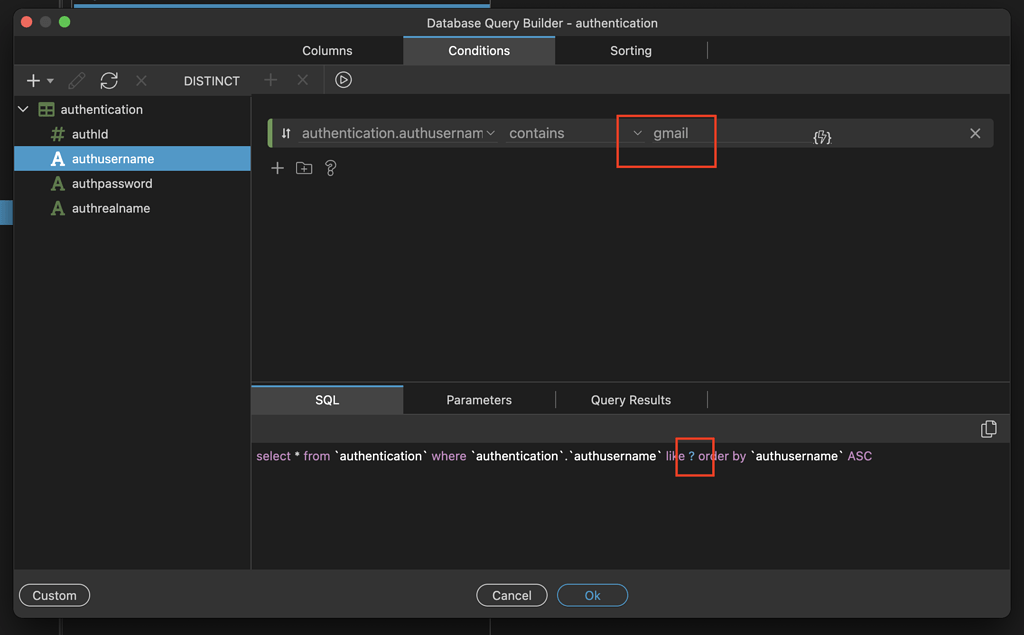
Task: Click the Custom button
Action: click(53, 595)
